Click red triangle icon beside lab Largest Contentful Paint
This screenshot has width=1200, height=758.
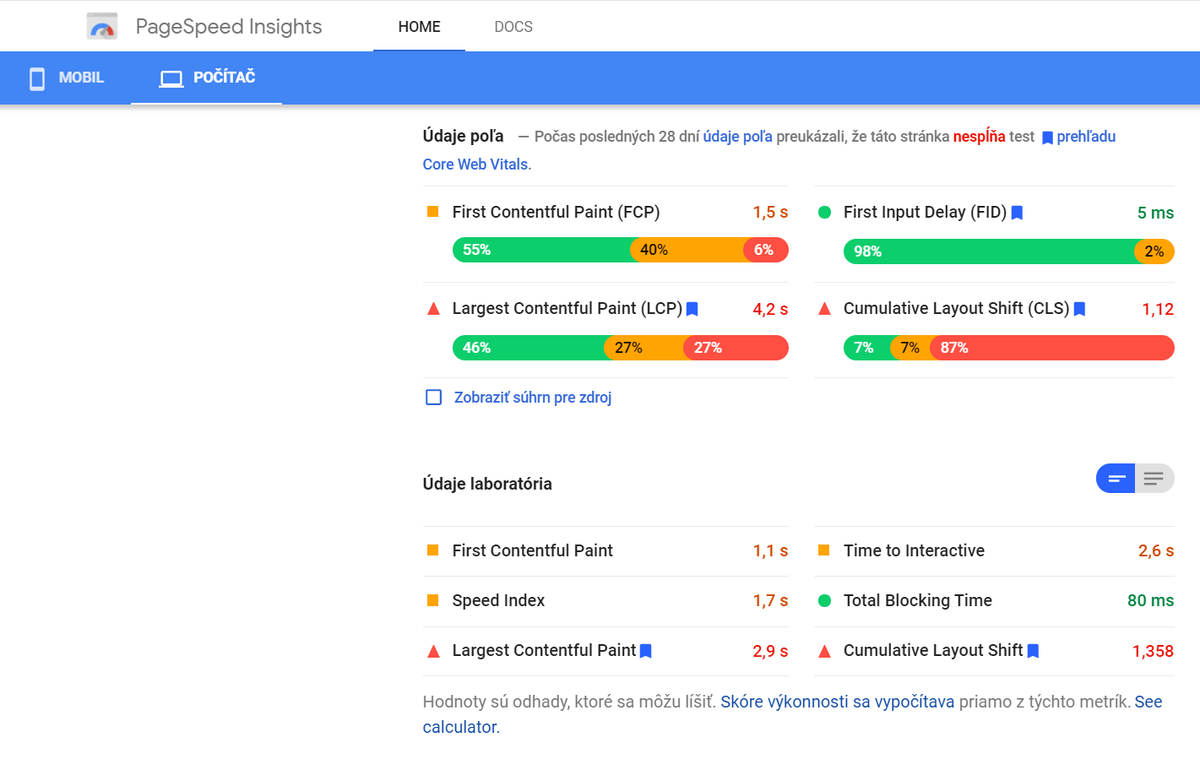pyautogui.click(x=433, y=651)
